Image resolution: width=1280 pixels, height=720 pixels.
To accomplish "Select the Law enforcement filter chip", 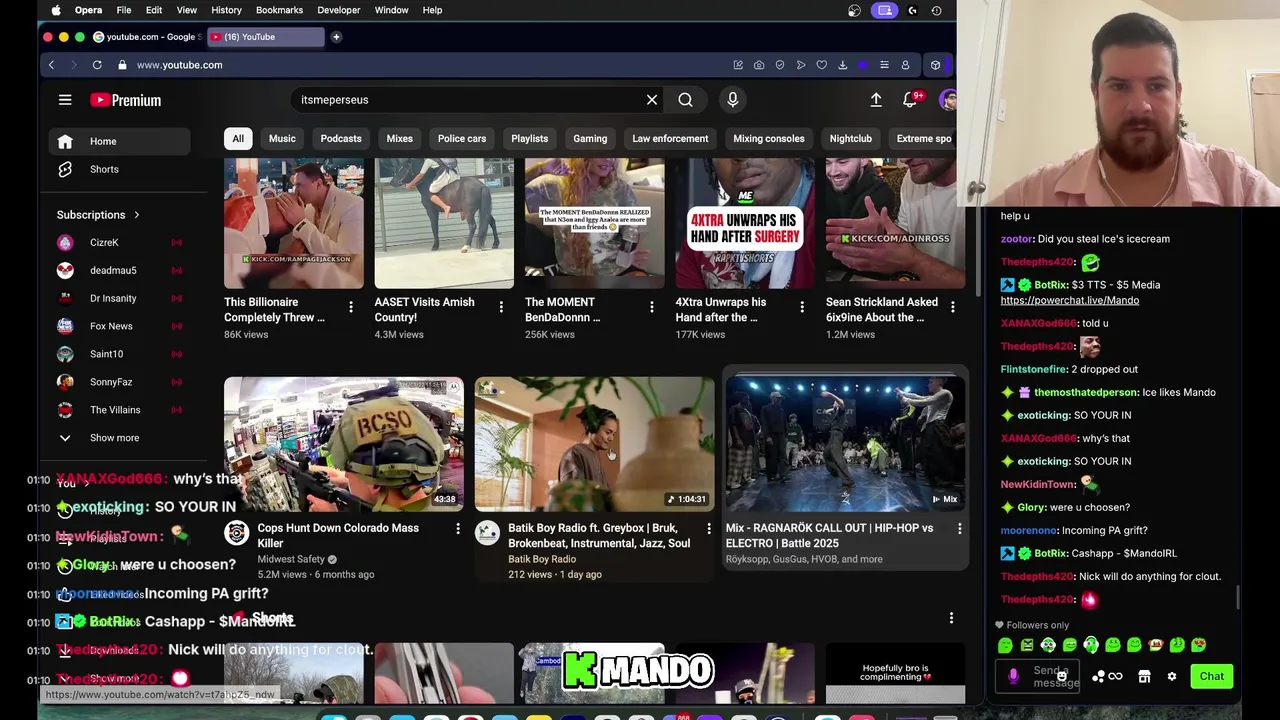I will click(670, 139).
